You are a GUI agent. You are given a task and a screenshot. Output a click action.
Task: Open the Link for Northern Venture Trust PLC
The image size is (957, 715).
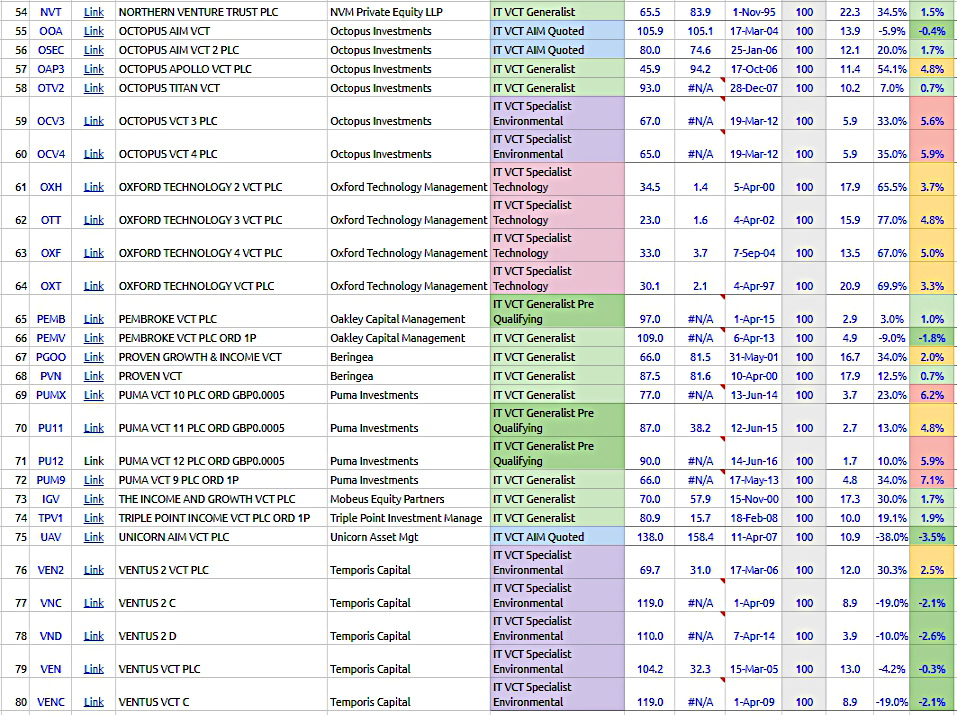93,12
